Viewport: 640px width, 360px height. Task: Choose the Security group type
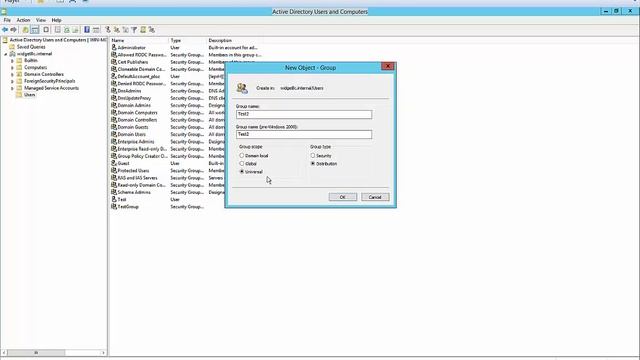pos(313,156)
